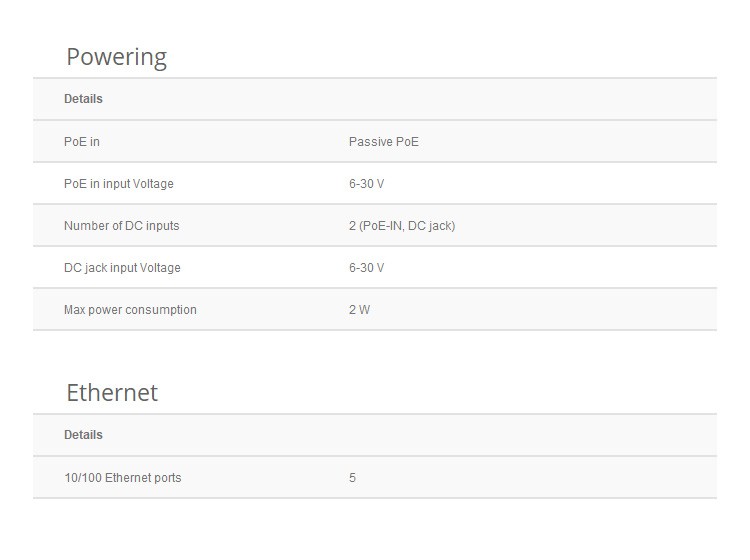Click the 6-30 V PoE input value
The height and width of the screenshot is (560, 750).
click(366, 184)
